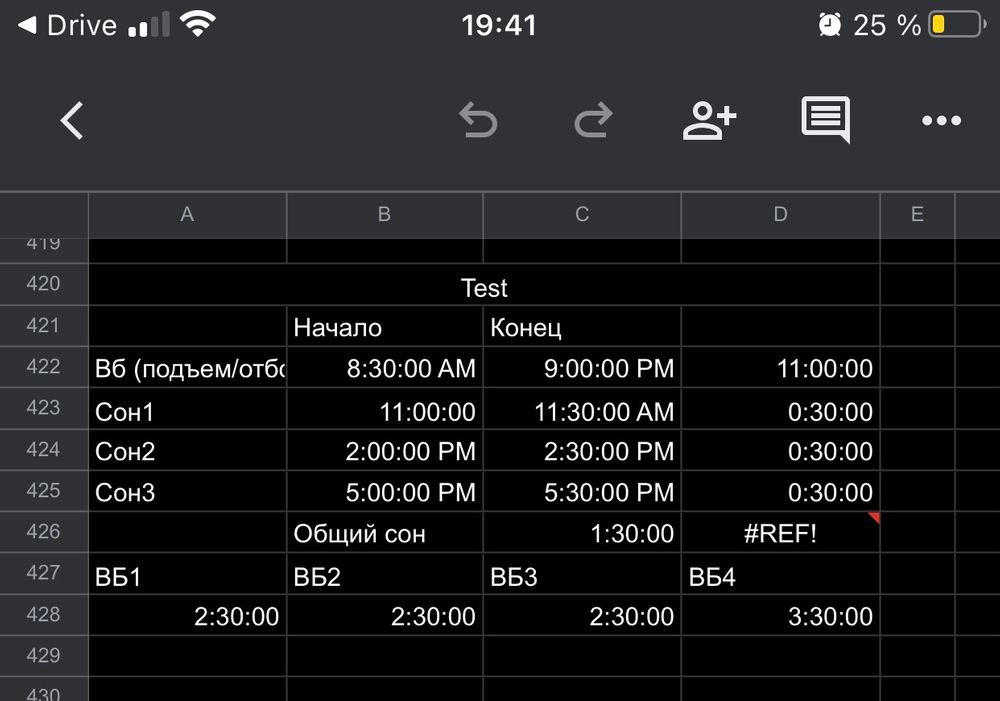The image size is (1000, 701).
Task: Select row 422 header
Action: pyautogui.click(x=43, y=367)
